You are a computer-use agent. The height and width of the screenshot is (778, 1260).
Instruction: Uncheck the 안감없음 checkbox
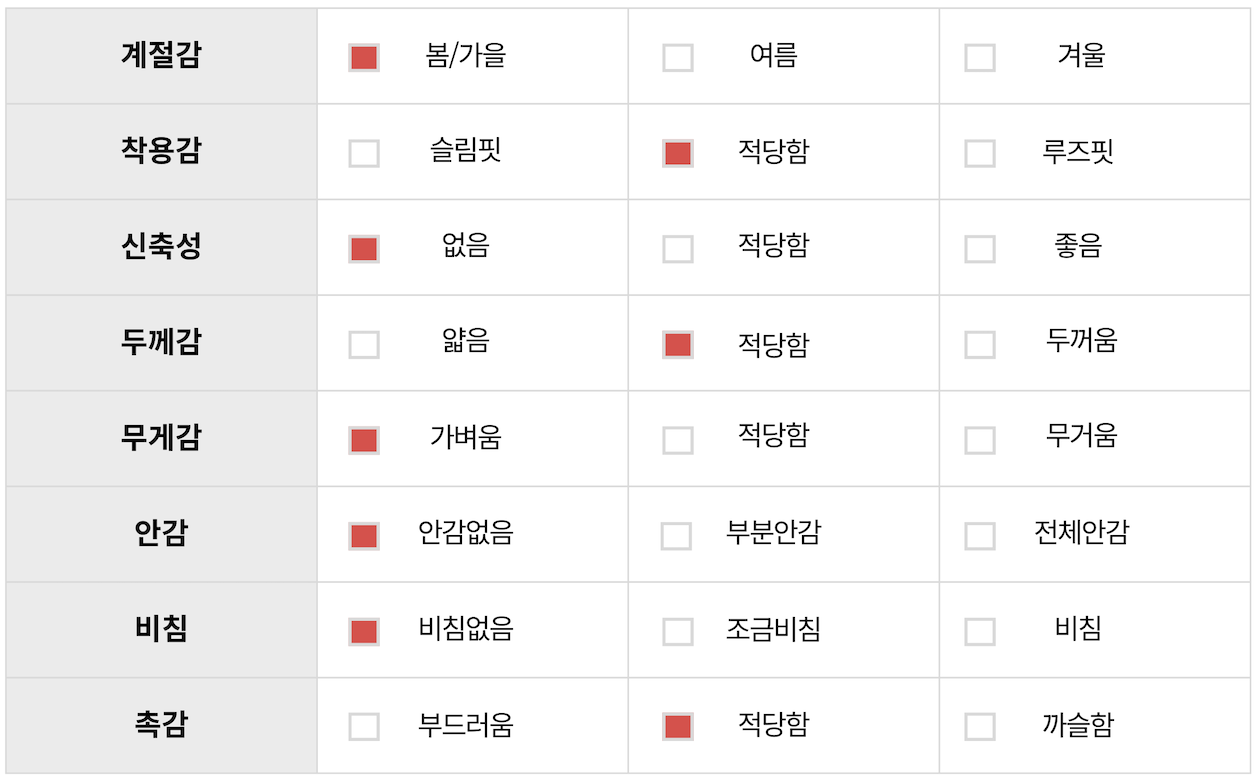(364, 536)
